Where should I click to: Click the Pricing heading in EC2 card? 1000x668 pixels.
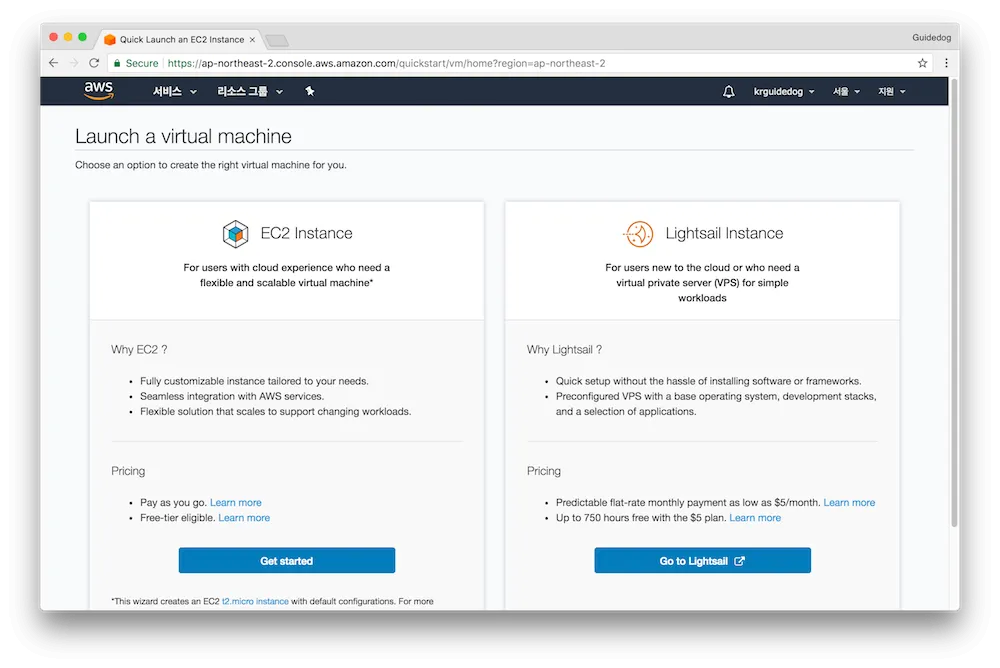128,471
